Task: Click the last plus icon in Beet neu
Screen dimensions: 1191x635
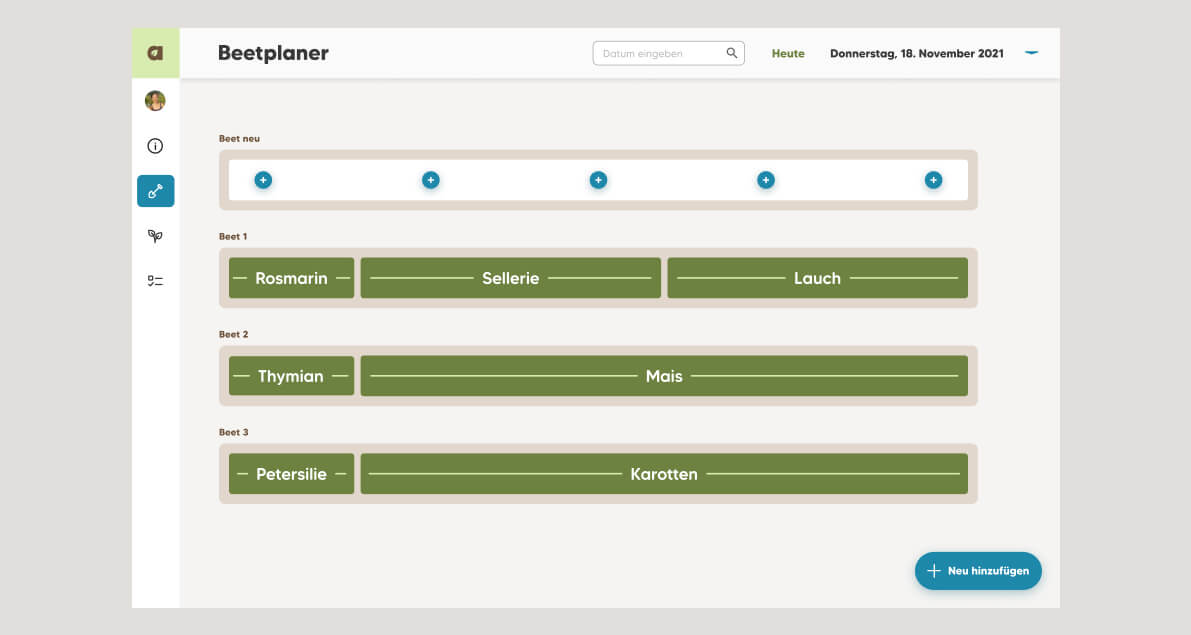Action: pos(933,180)
